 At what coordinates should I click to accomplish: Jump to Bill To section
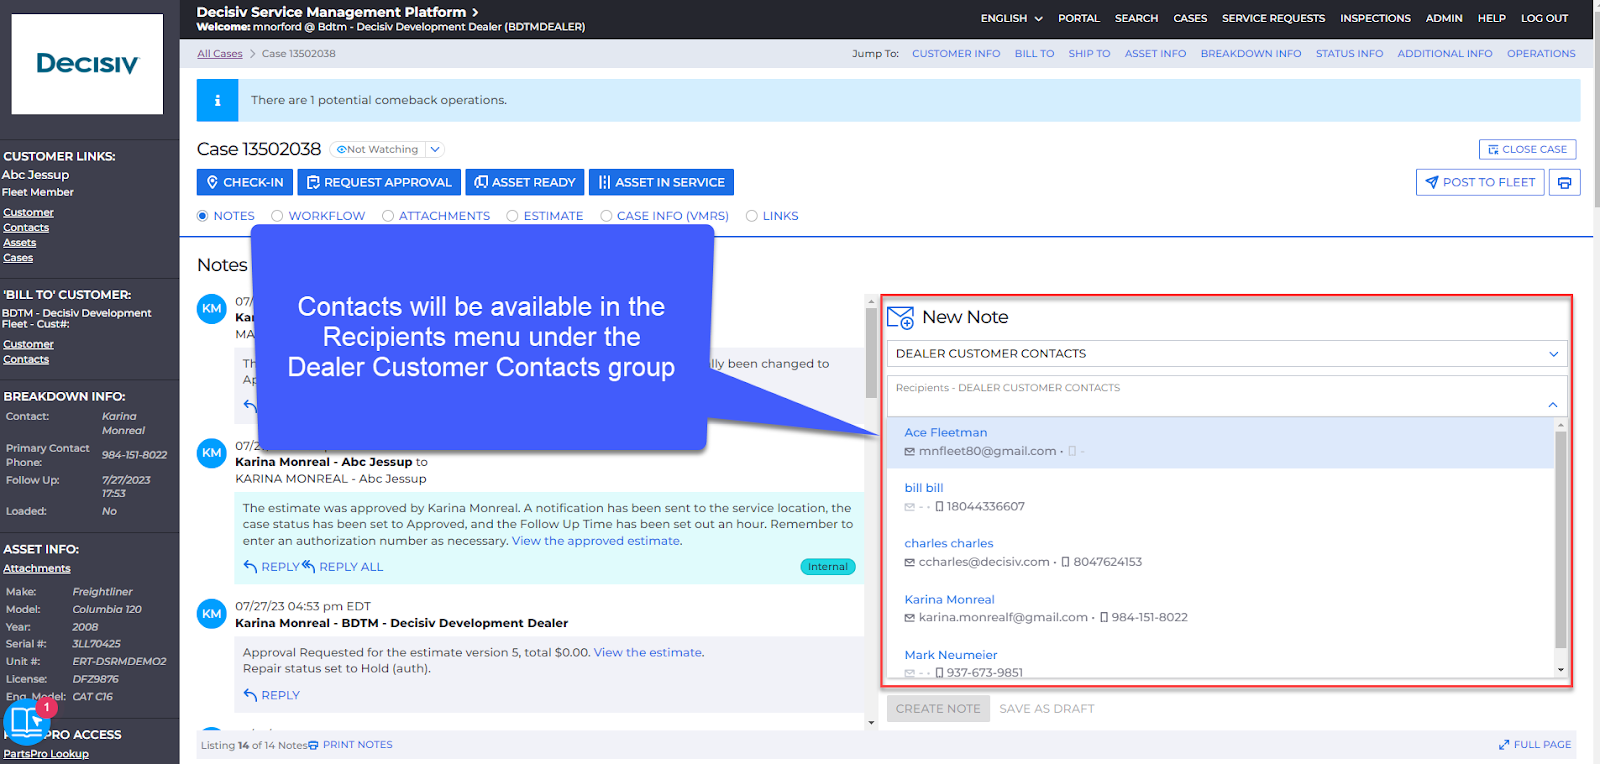click(1034, 54)
